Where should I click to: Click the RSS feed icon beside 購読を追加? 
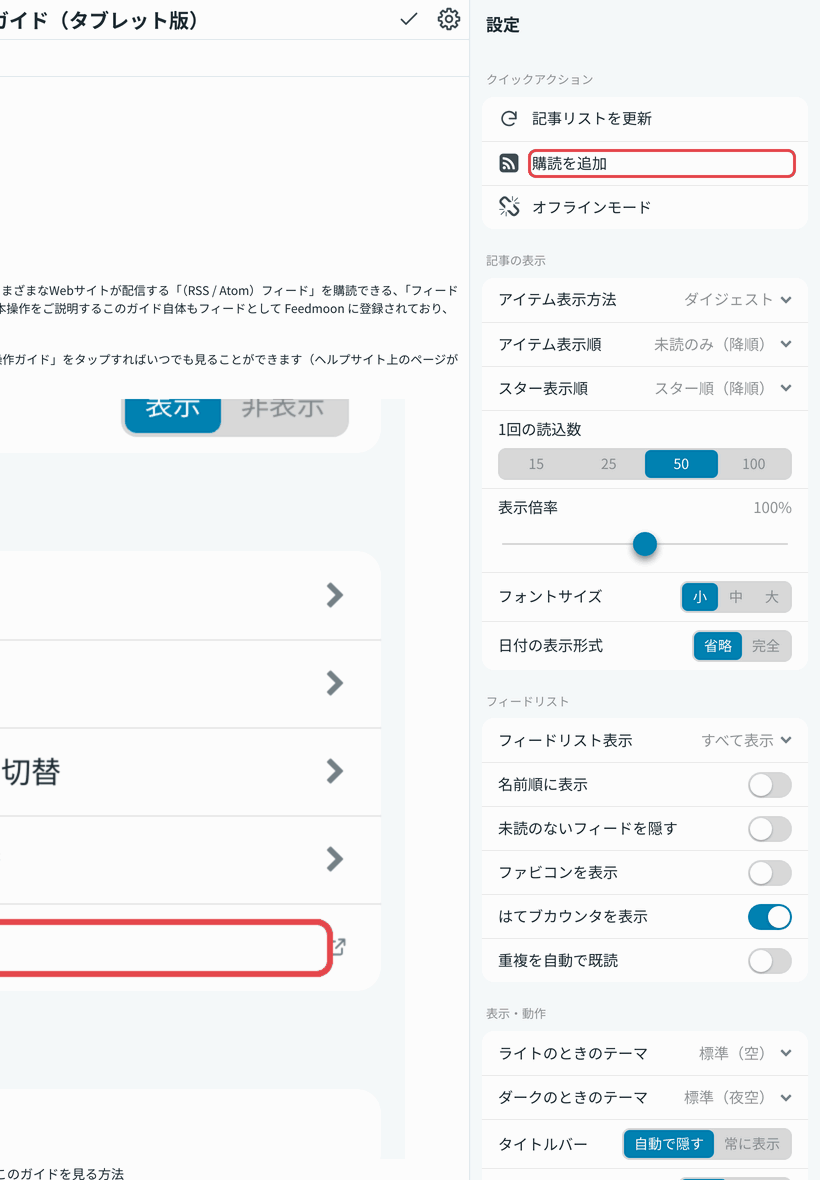click(509, 163)
